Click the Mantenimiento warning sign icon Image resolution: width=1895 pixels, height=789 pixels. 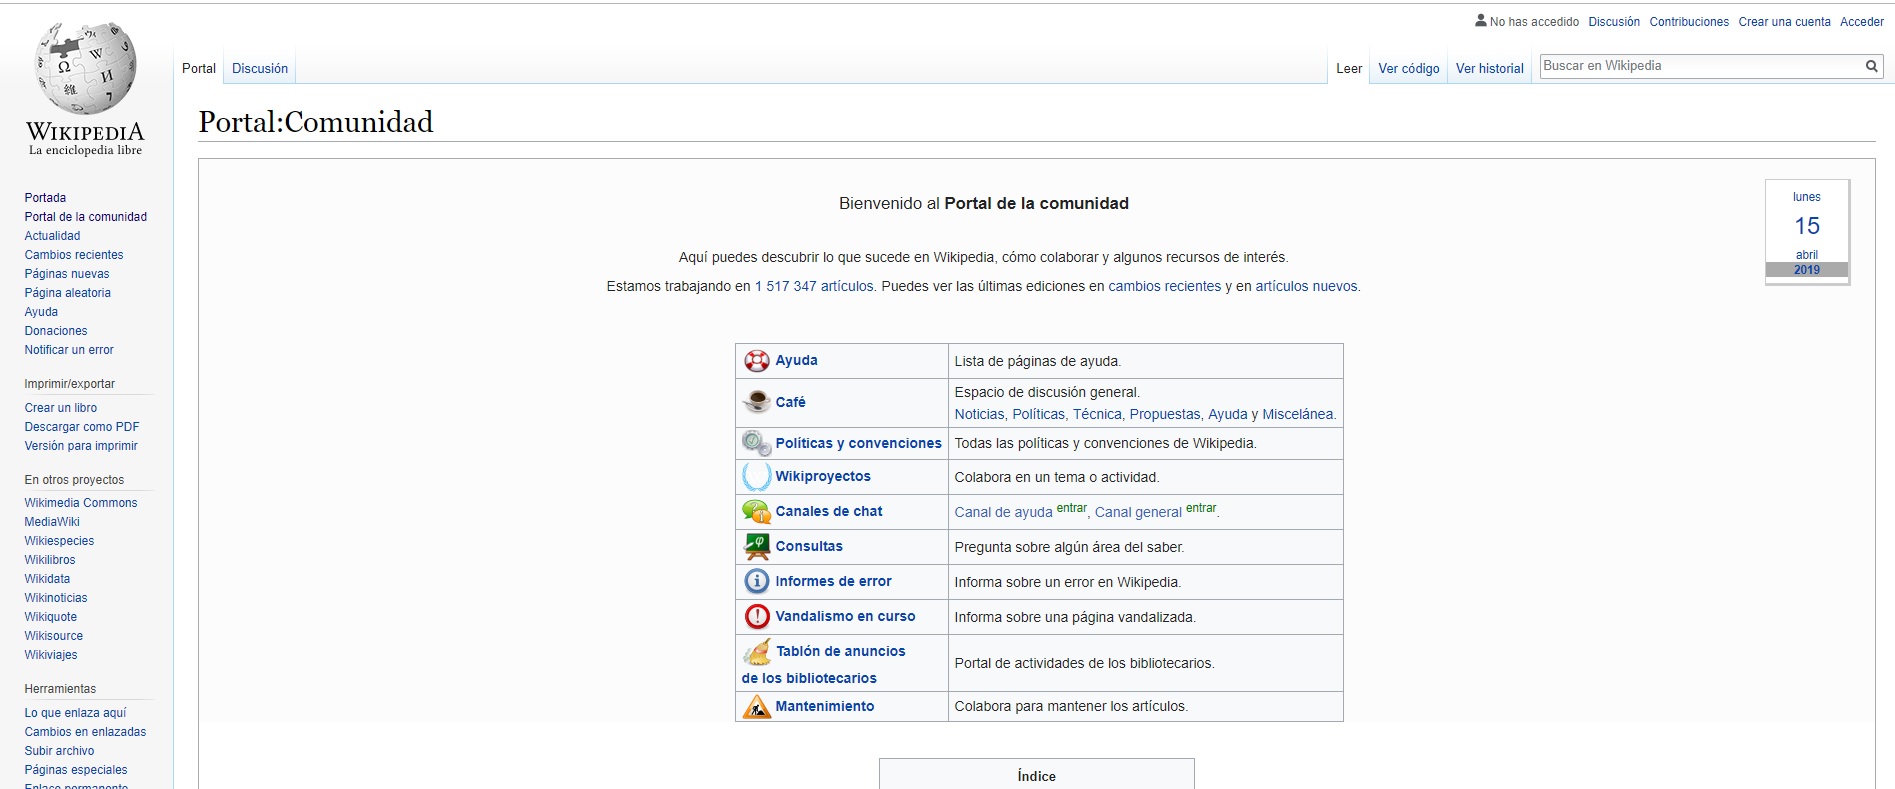757,706
